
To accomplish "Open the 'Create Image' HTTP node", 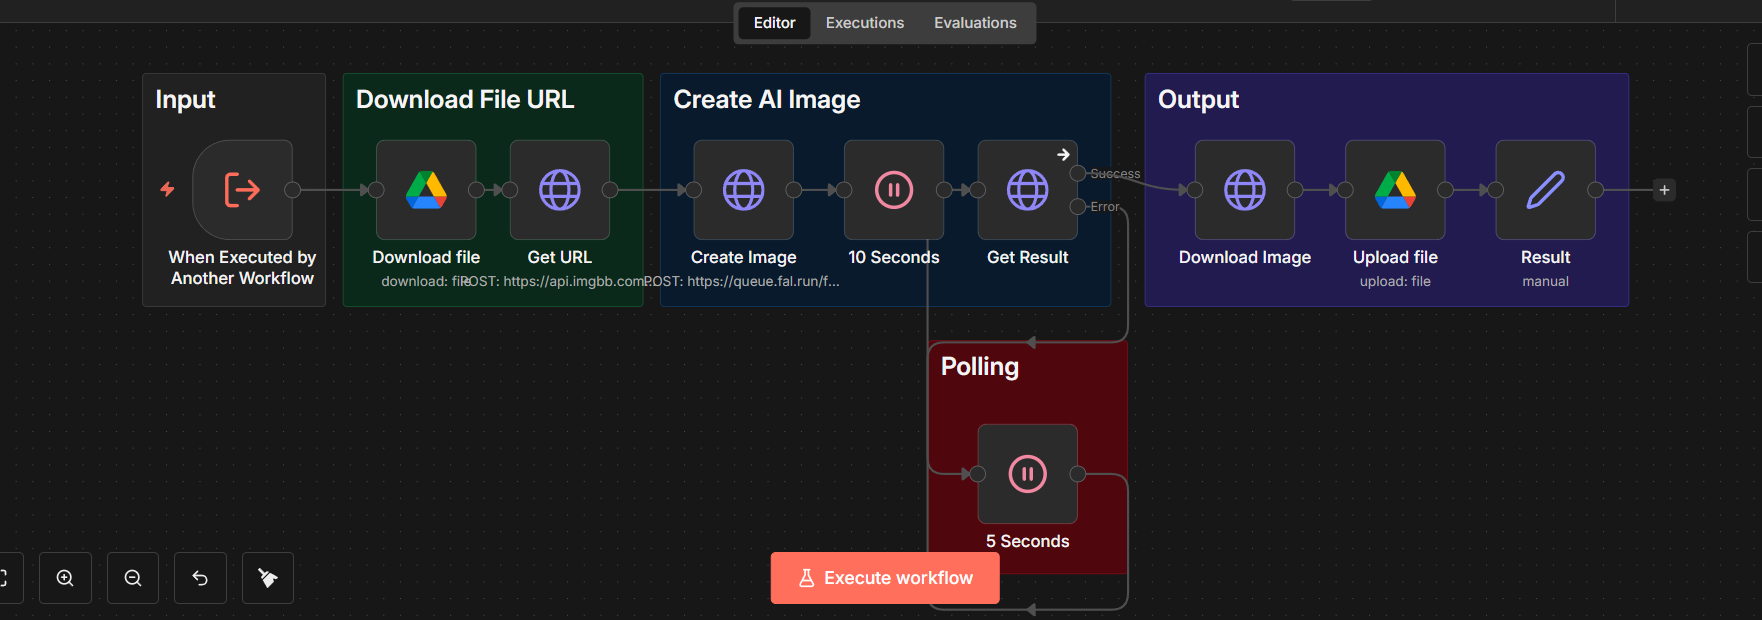I will pos(743,190).
